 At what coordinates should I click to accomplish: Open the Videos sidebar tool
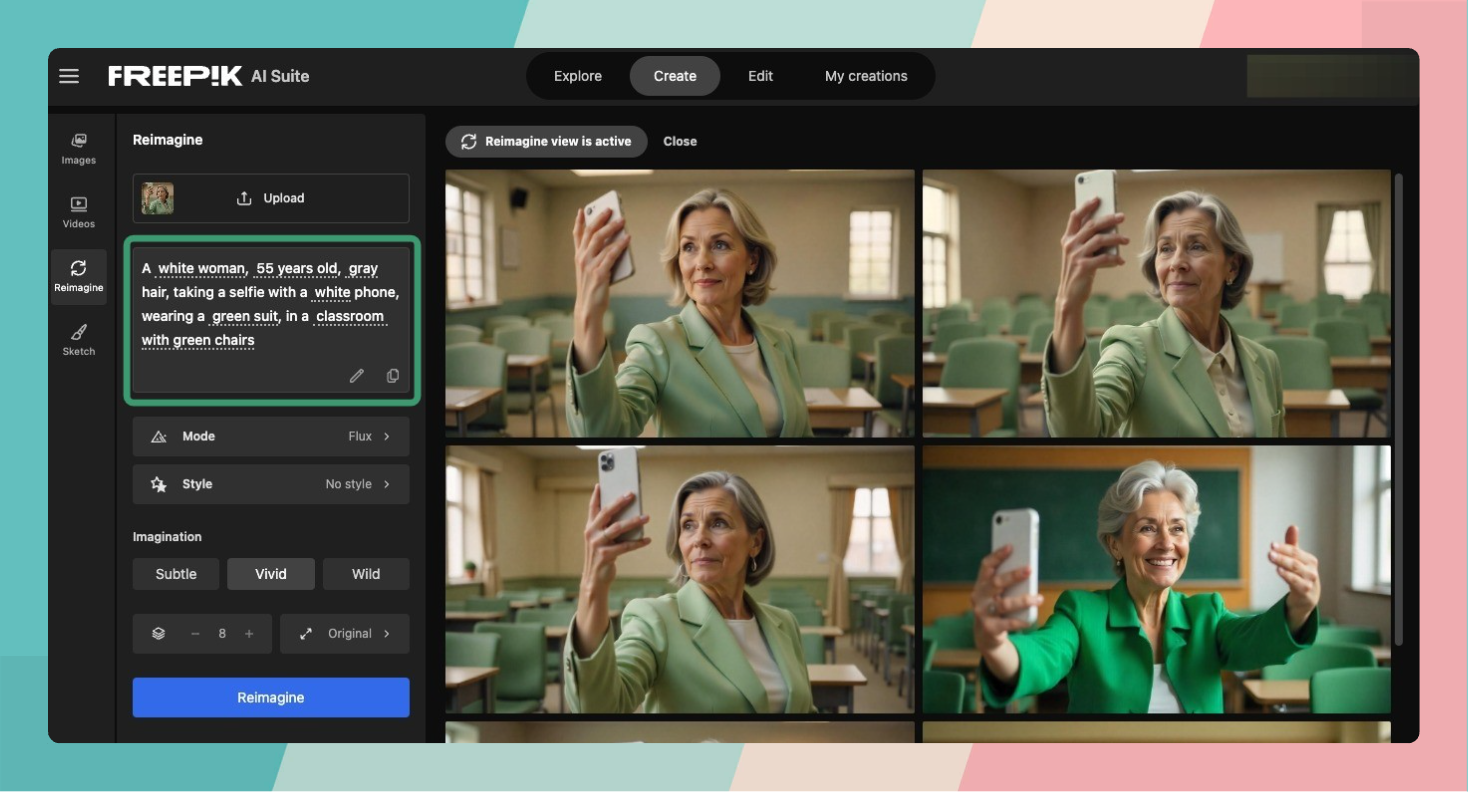coord(79,212)
